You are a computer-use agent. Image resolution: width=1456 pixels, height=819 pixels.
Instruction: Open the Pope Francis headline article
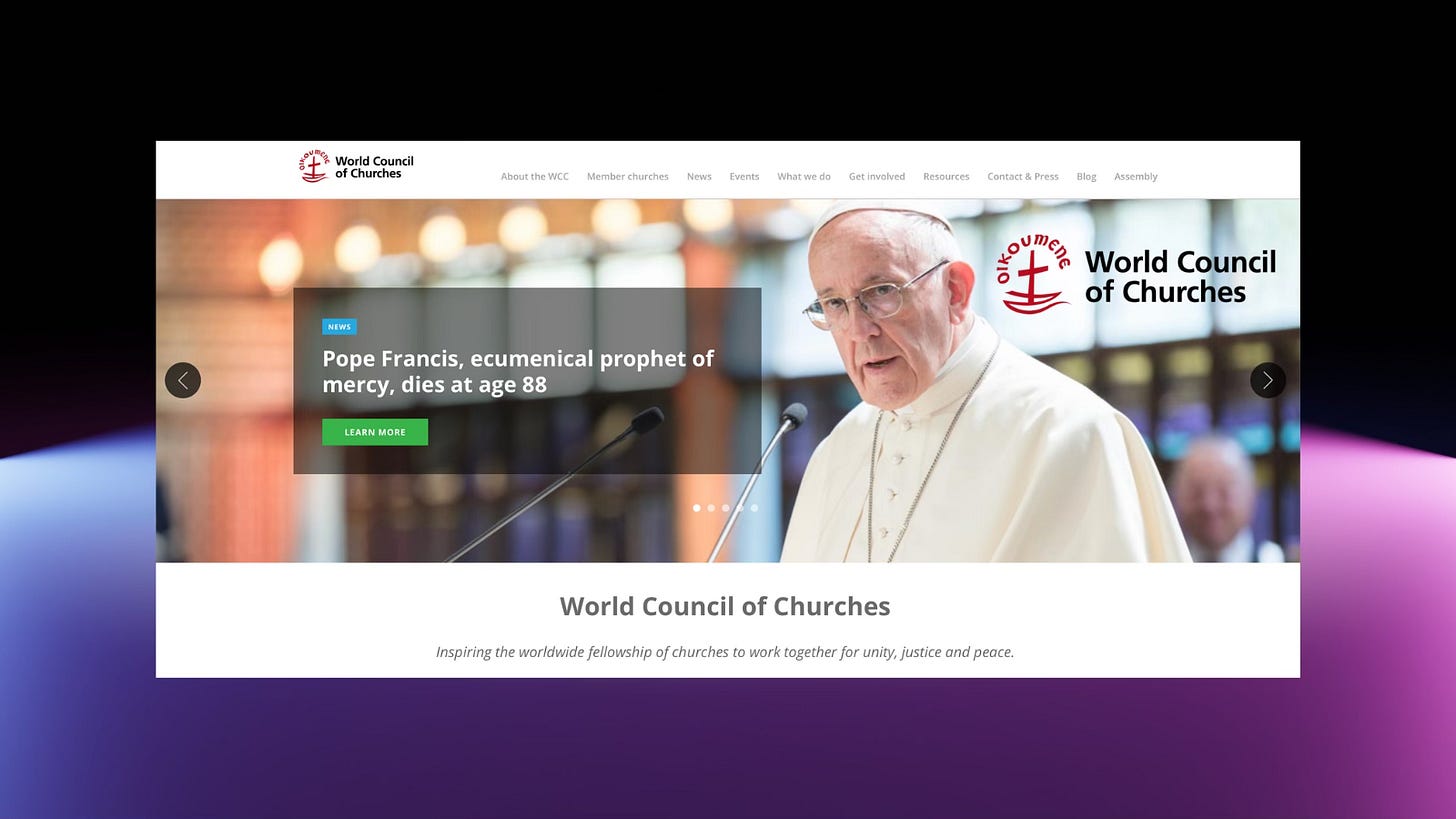point(518,371)
